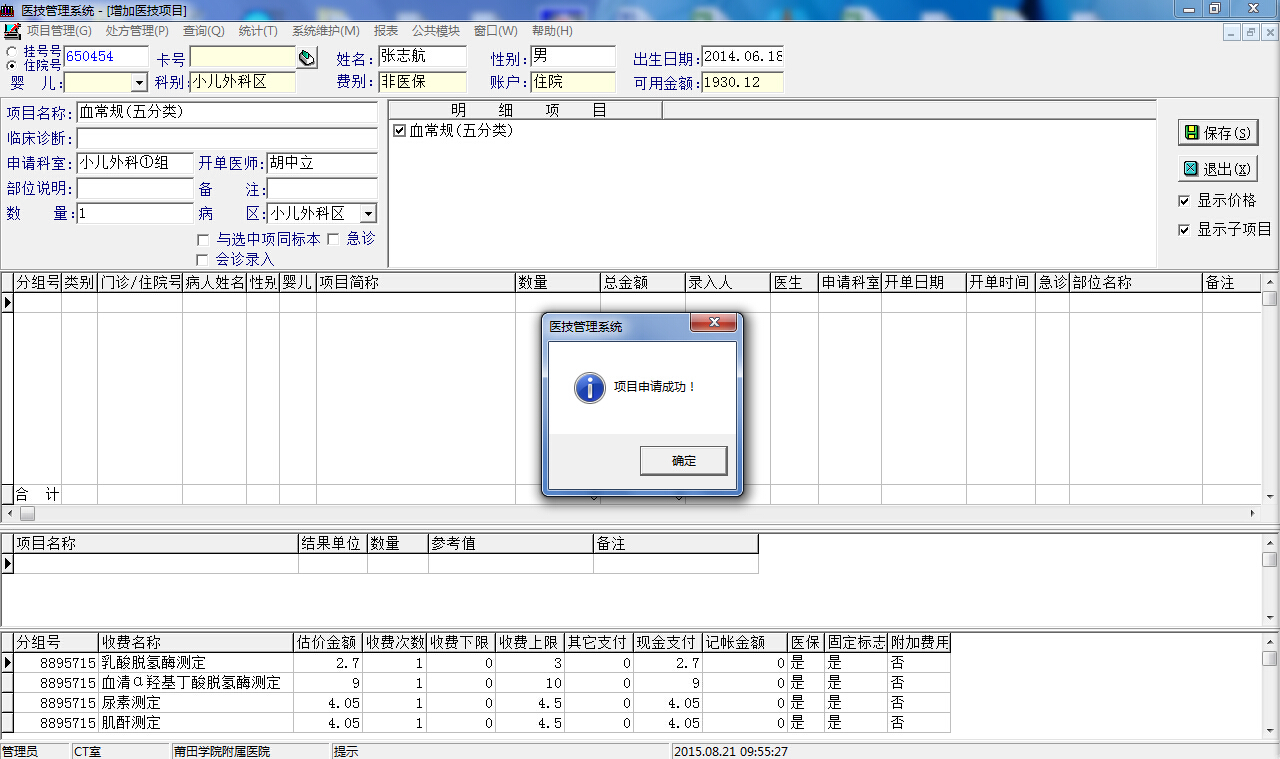The width and height of the screenshot is (1280, 759).
Task: Click the 开单医师 field showing 胡中立
Action: coord(322,163)
